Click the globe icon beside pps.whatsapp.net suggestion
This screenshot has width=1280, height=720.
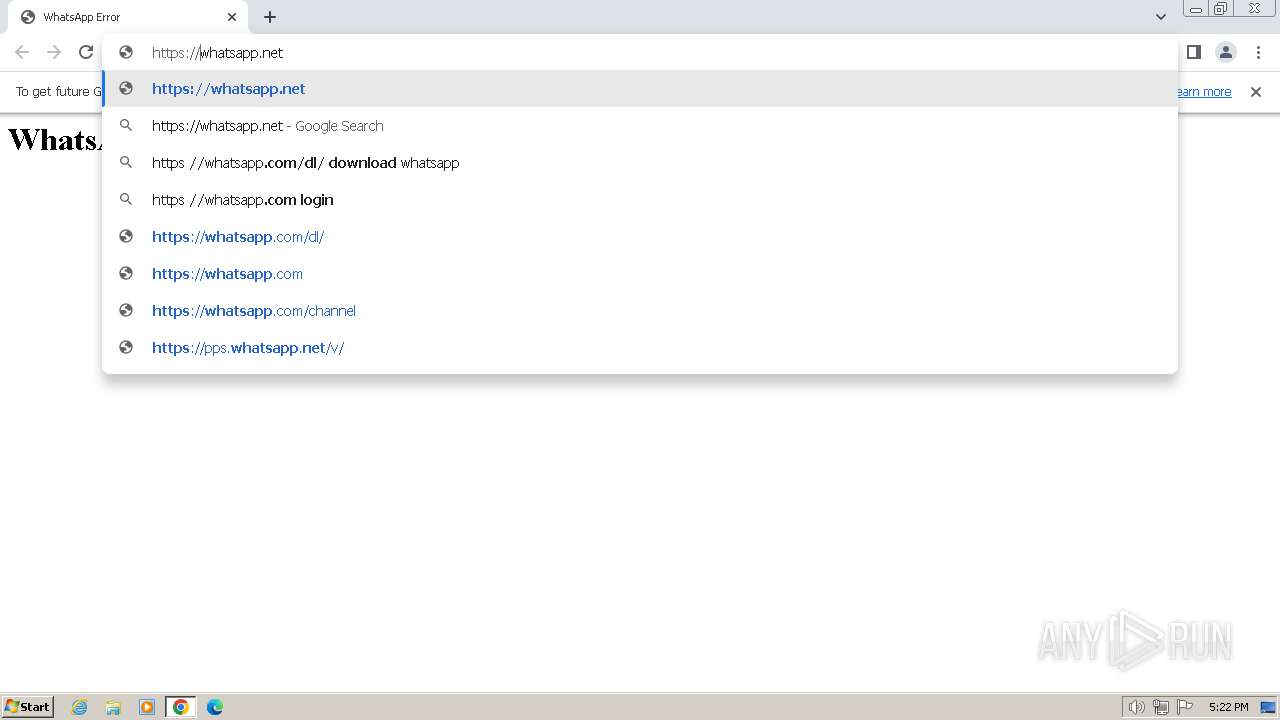(x=126, y=348)
